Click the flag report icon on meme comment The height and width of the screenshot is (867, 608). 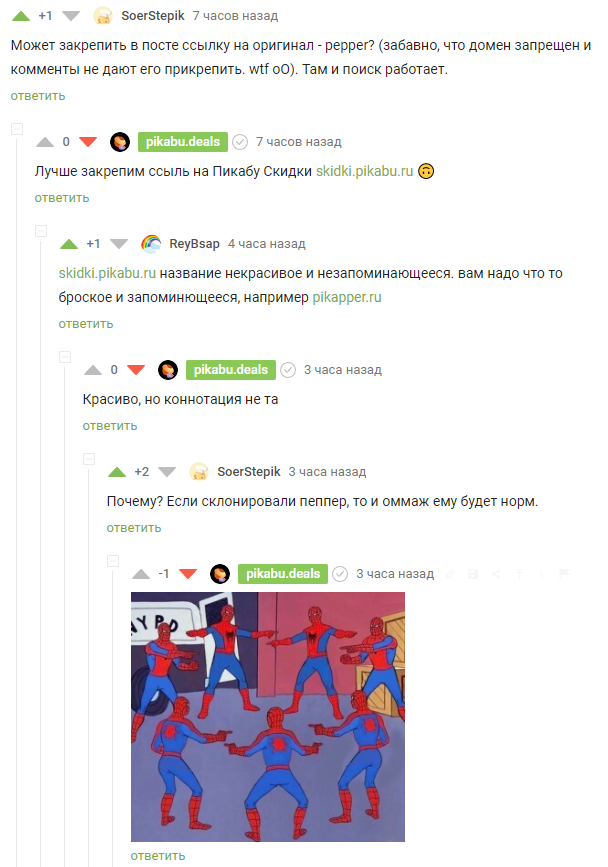tap(564, 574)
